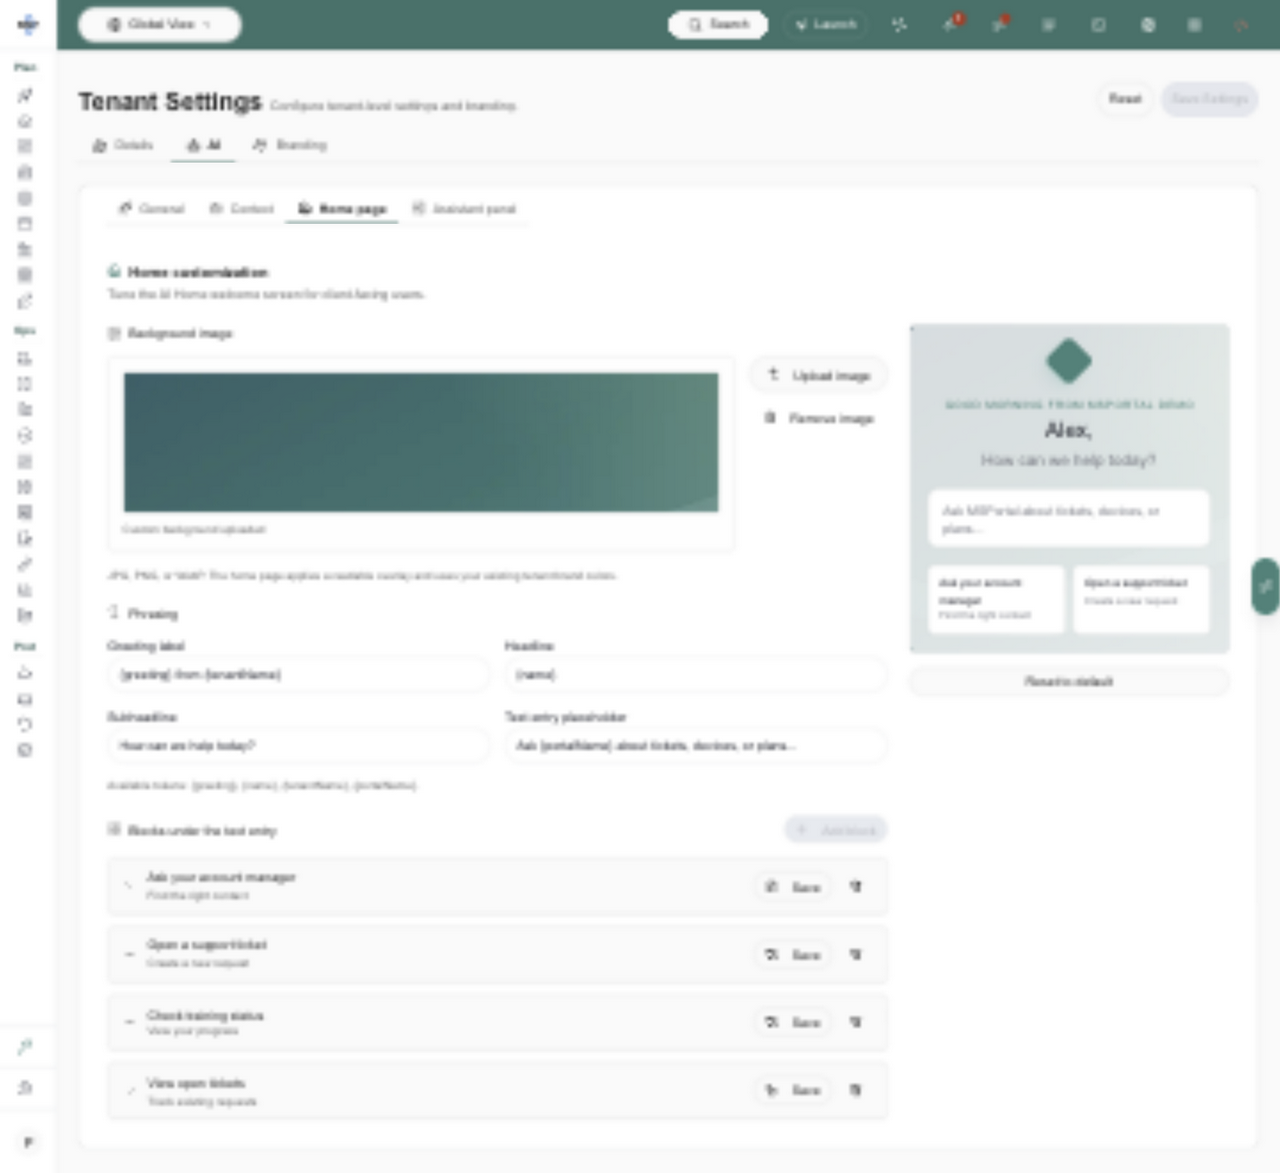Click the 'Open a support ticket' block title
This screenshot has width=1280, height=1173.
coord(207,944)
